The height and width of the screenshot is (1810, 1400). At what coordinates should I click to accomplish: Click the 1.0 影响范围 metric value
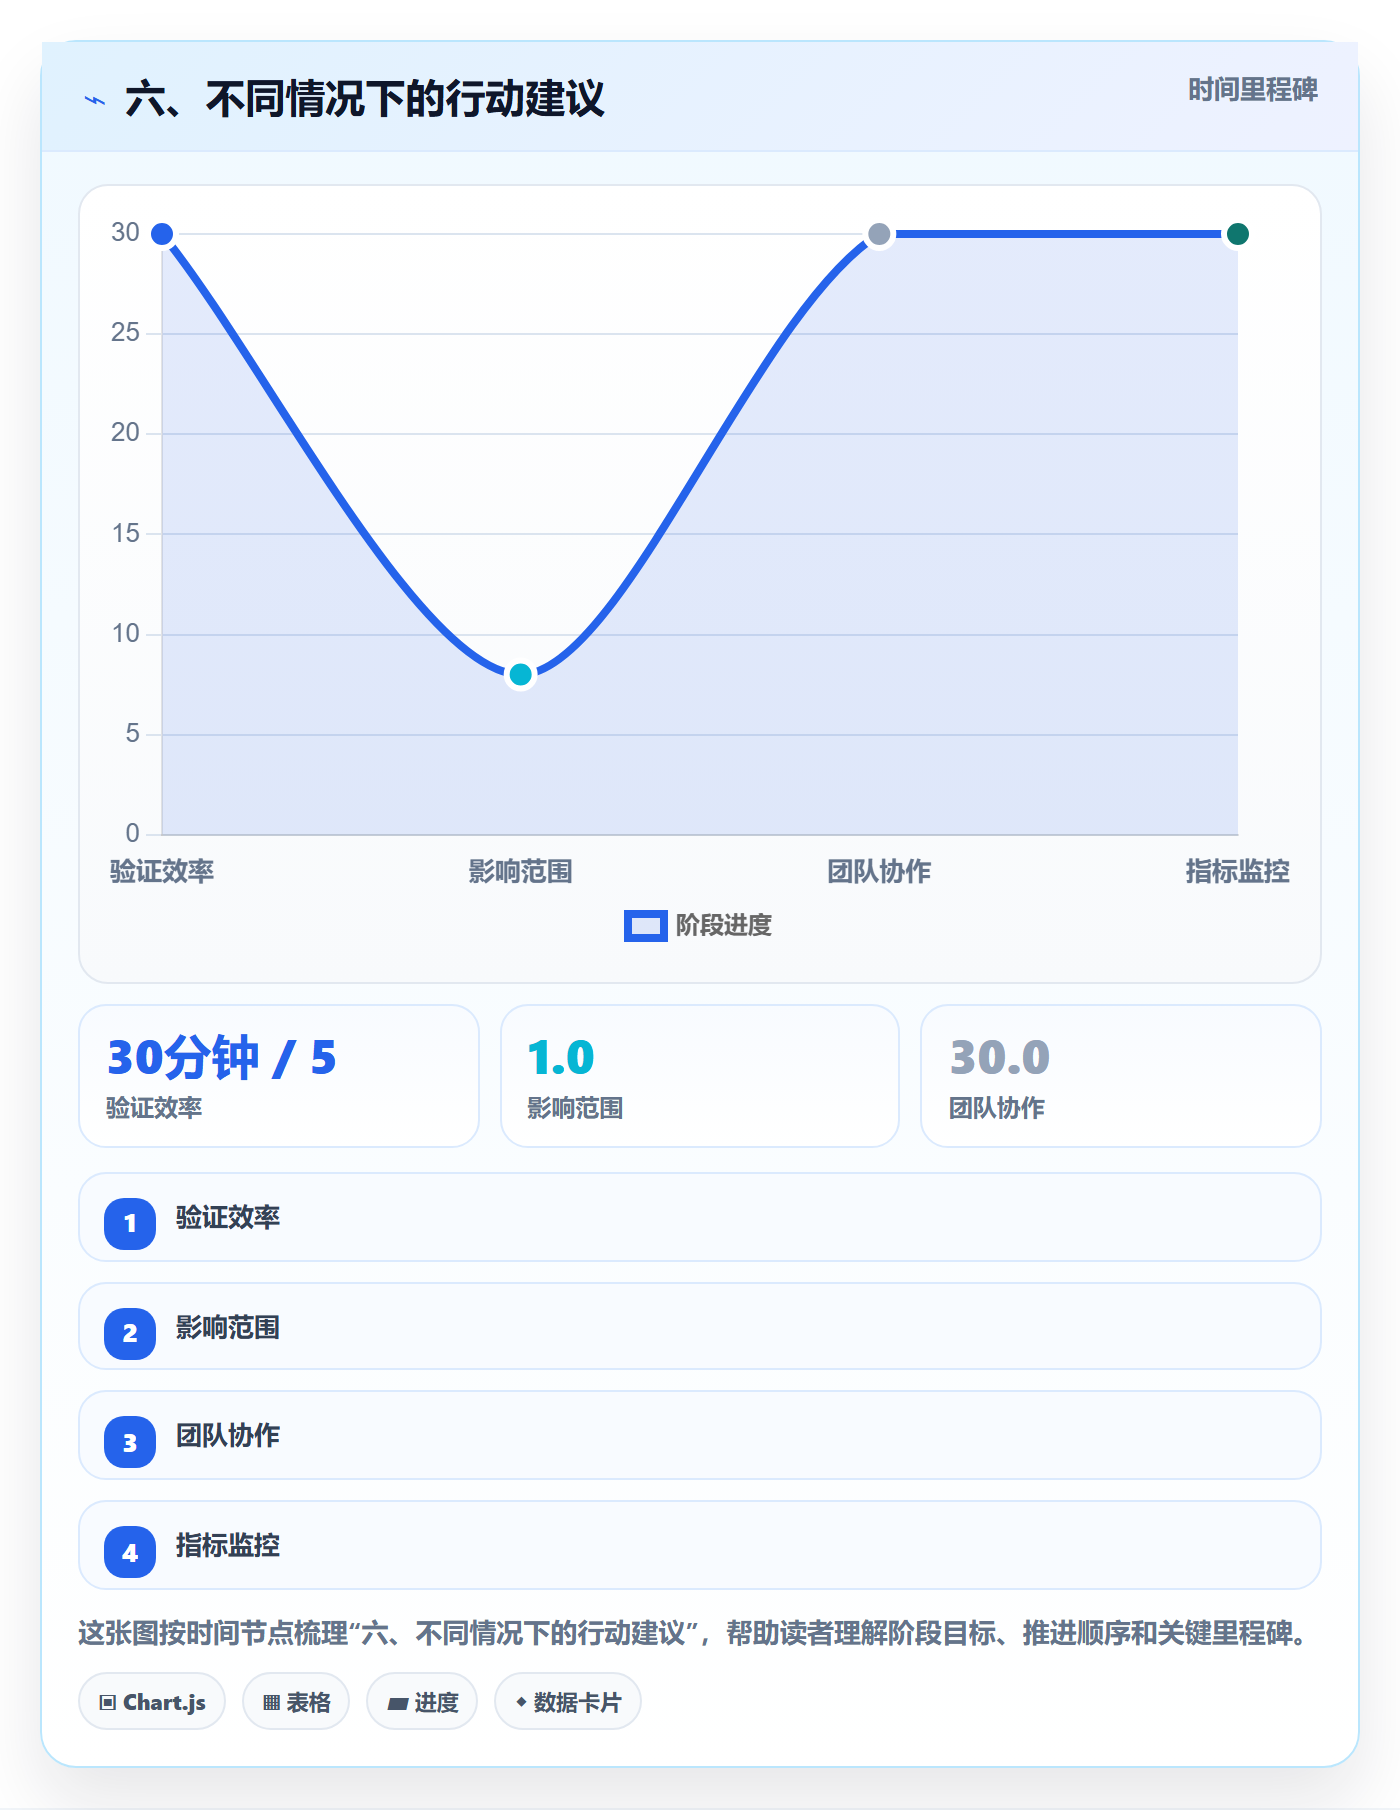561,1057
